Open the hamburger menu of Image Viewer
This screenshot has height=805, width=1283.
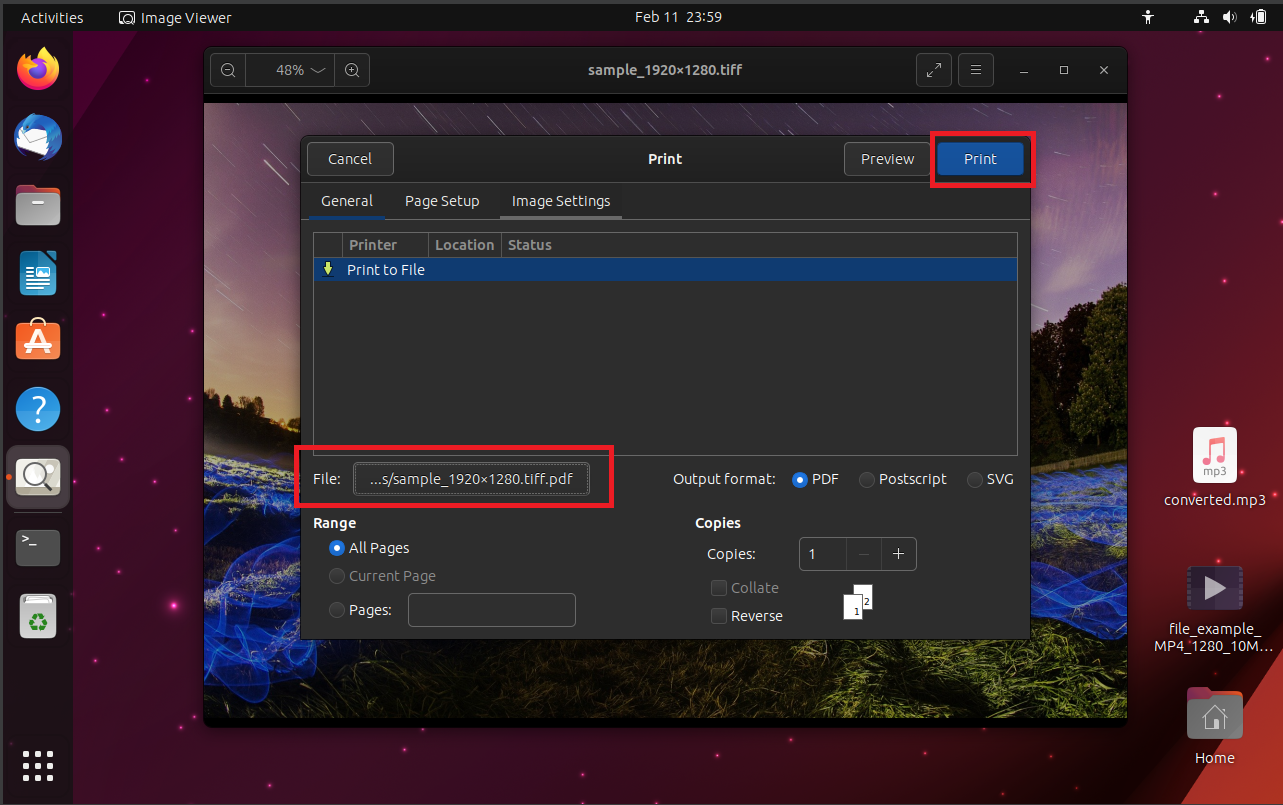(x=975, y=69)
